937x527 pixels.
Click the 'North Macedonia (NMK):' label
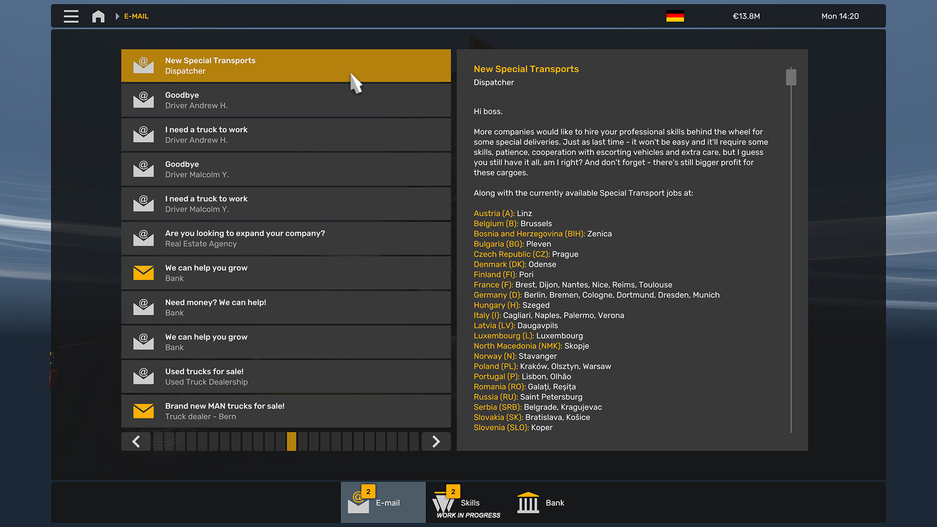[x=518, y=346]
